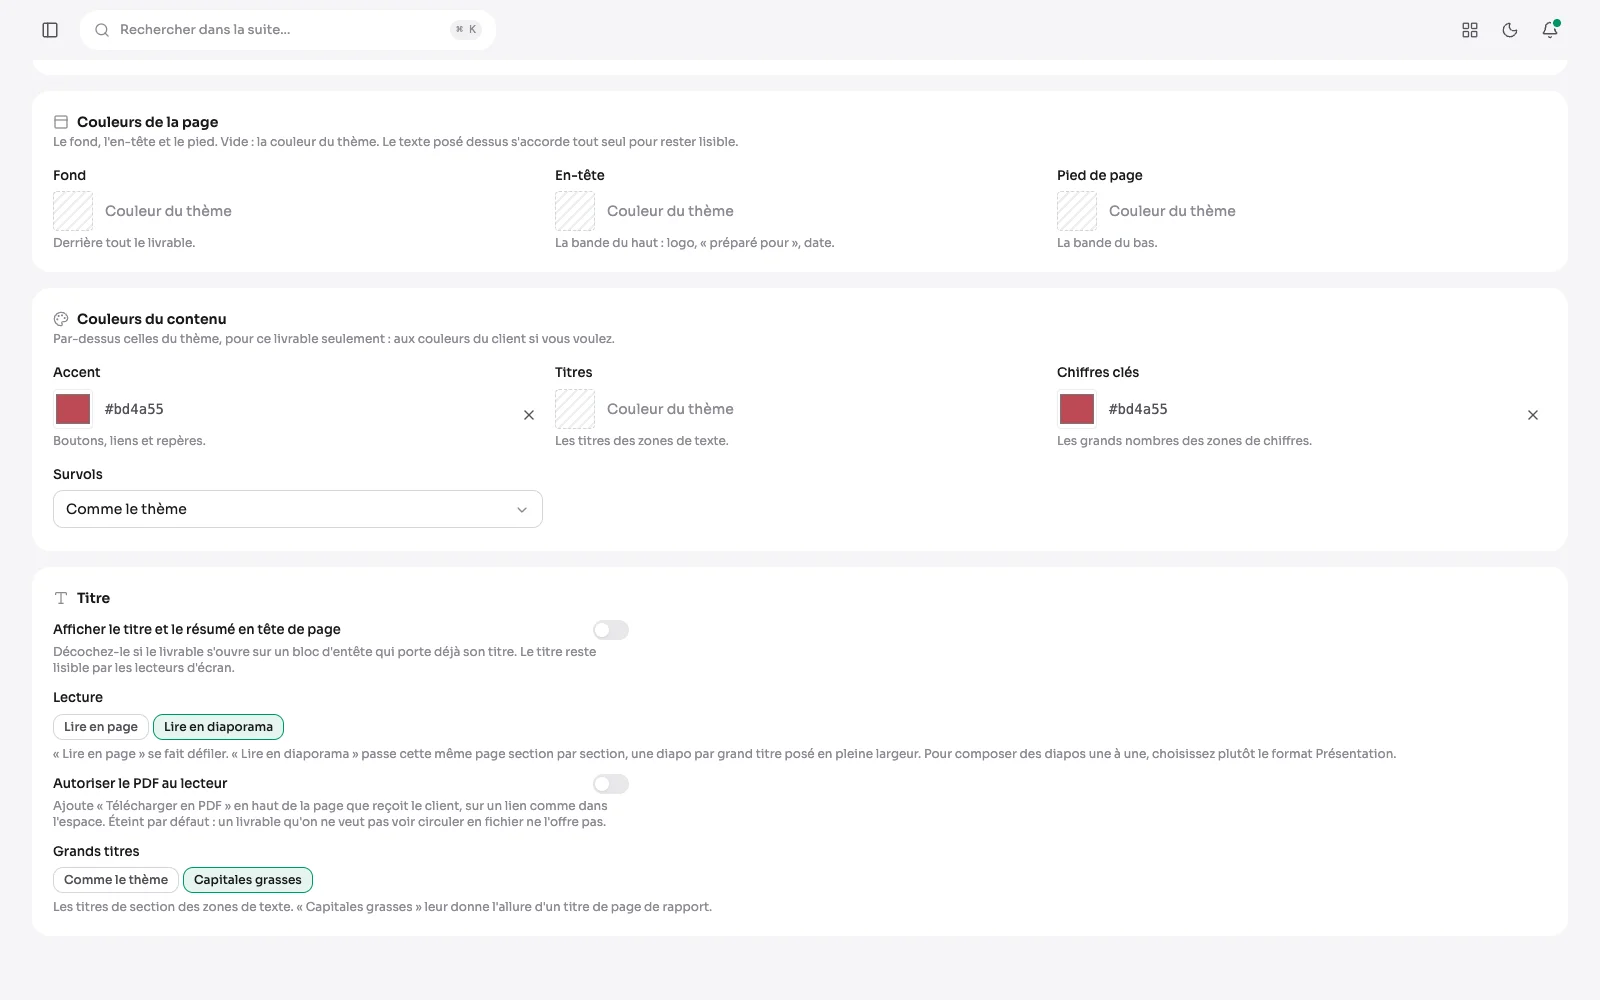Image resolution: width=1600 pixels, height=1000 pixels.
Task: Click the Autoriser le PDF au lecteur label
Action: click(x=140, y=783)
